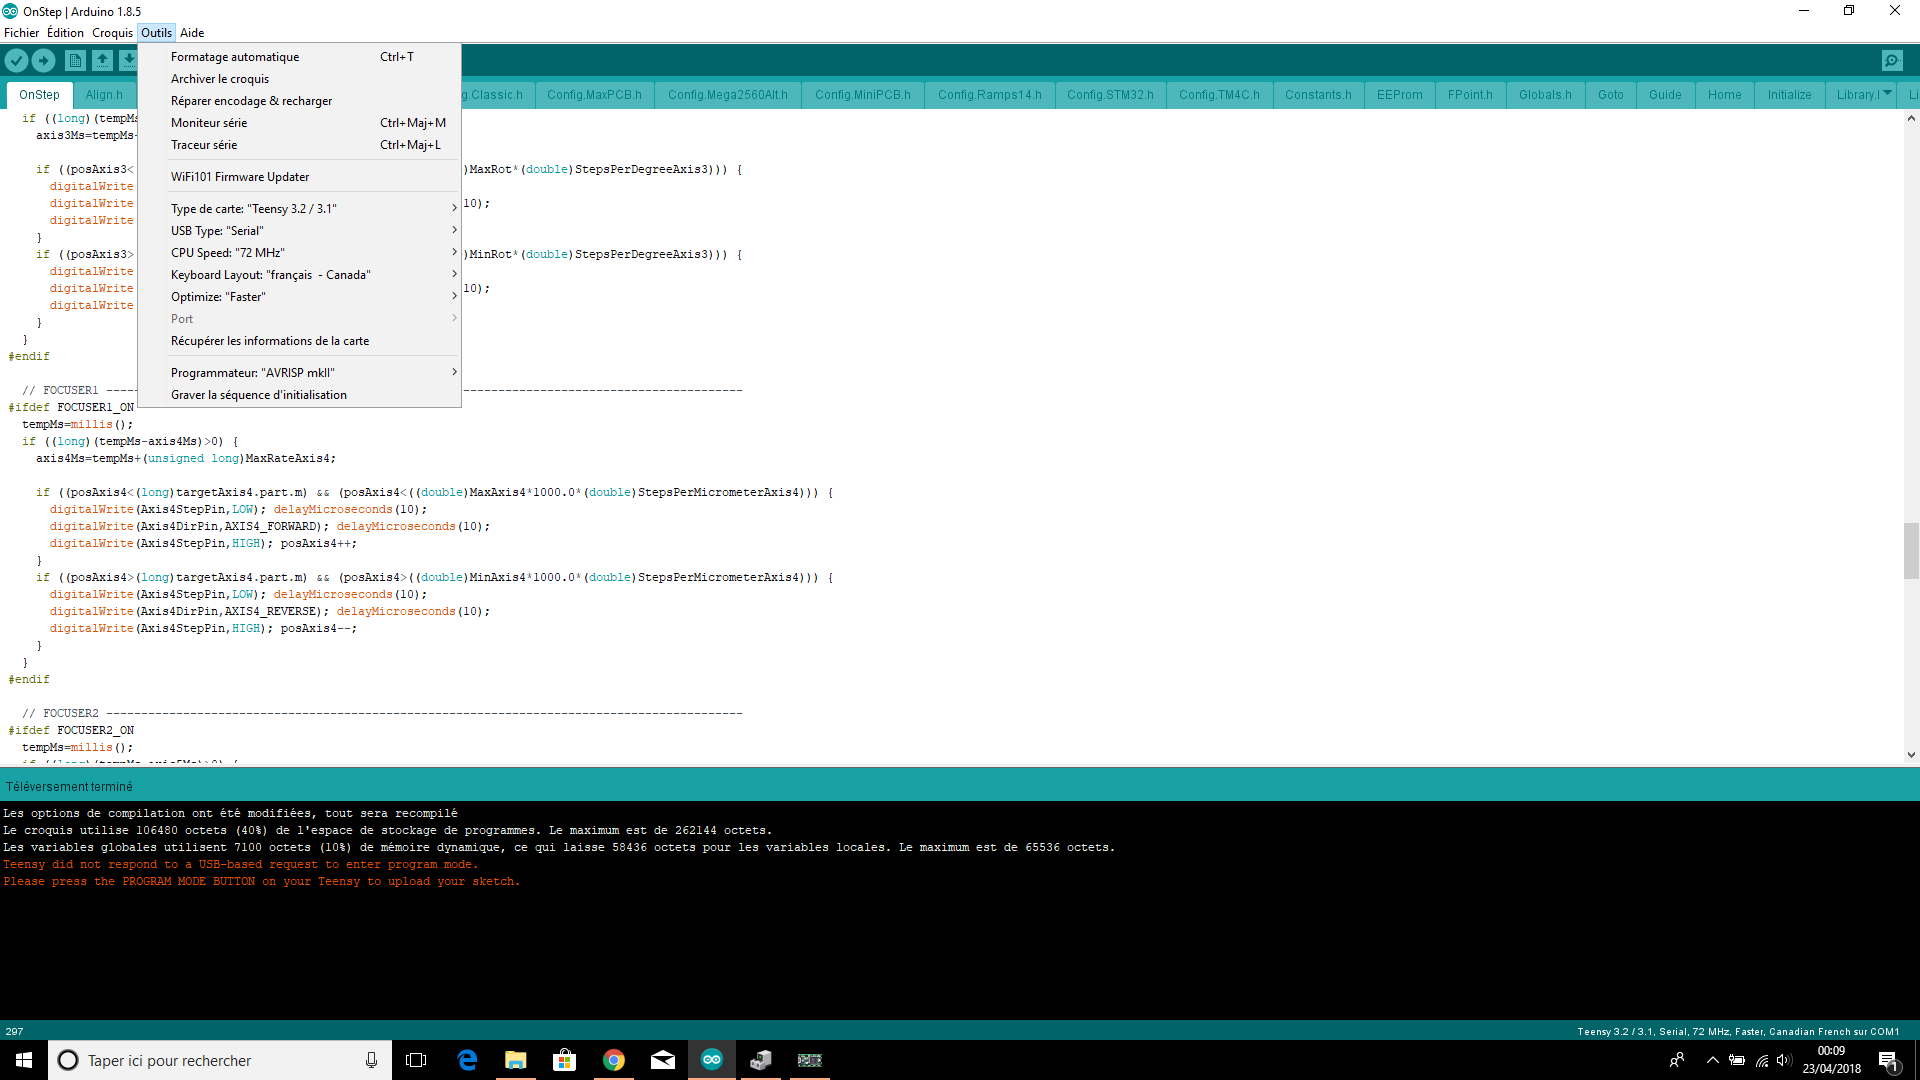The width and height of the screenshot is (1920, 1080).
Task: Click editor scrollbar up arrow
Action: coord(1911,118)
